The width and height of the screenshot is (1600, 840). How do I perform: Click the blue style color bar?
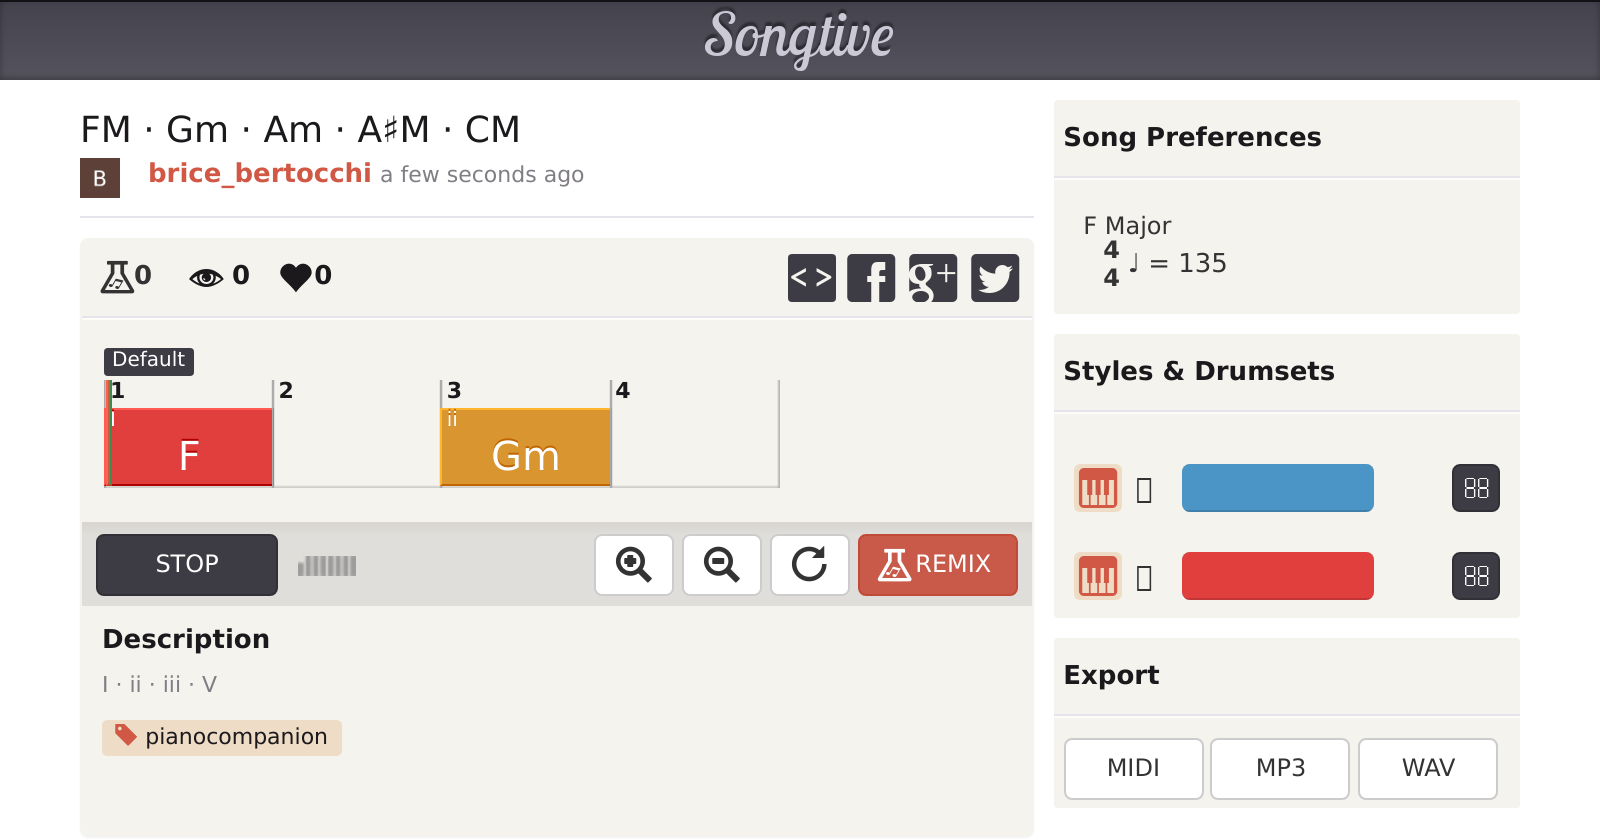pos(1277,488)
